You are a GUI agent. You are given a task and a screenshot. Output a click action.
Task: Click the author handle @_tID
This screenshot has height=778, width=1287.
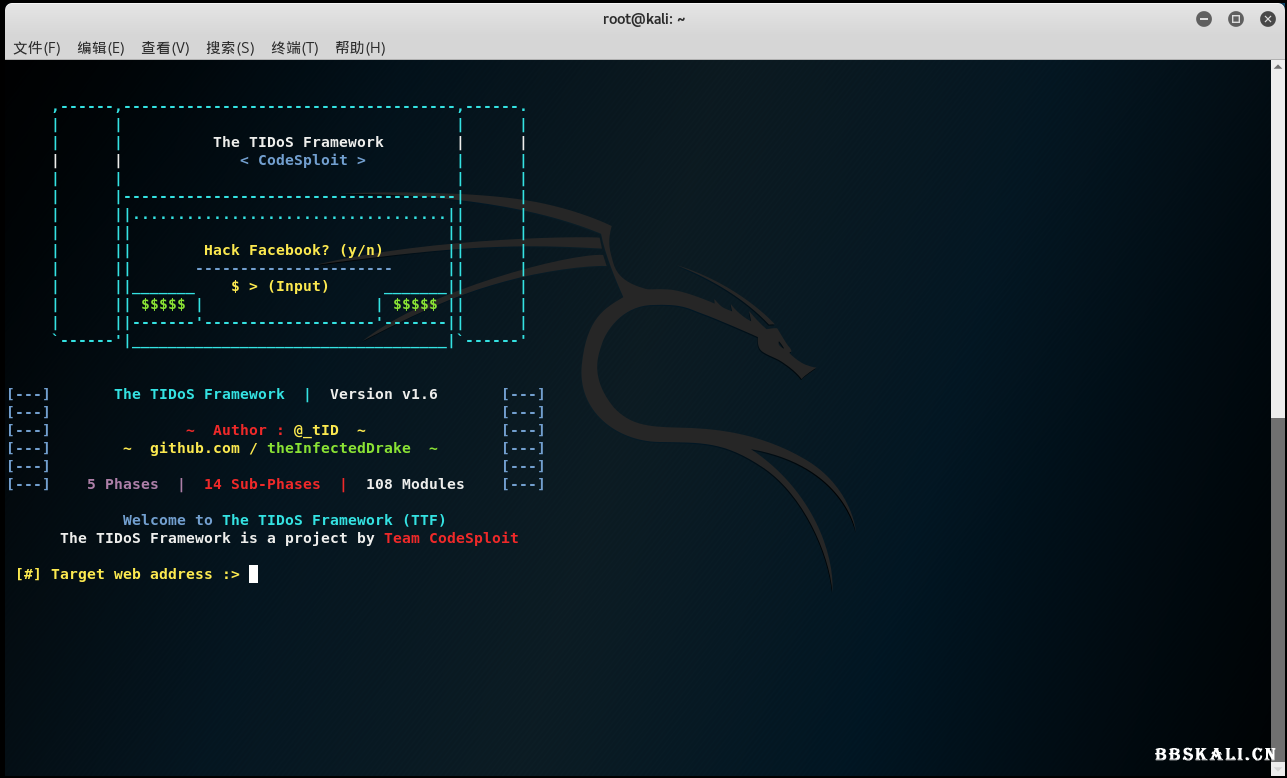(315, 430)
